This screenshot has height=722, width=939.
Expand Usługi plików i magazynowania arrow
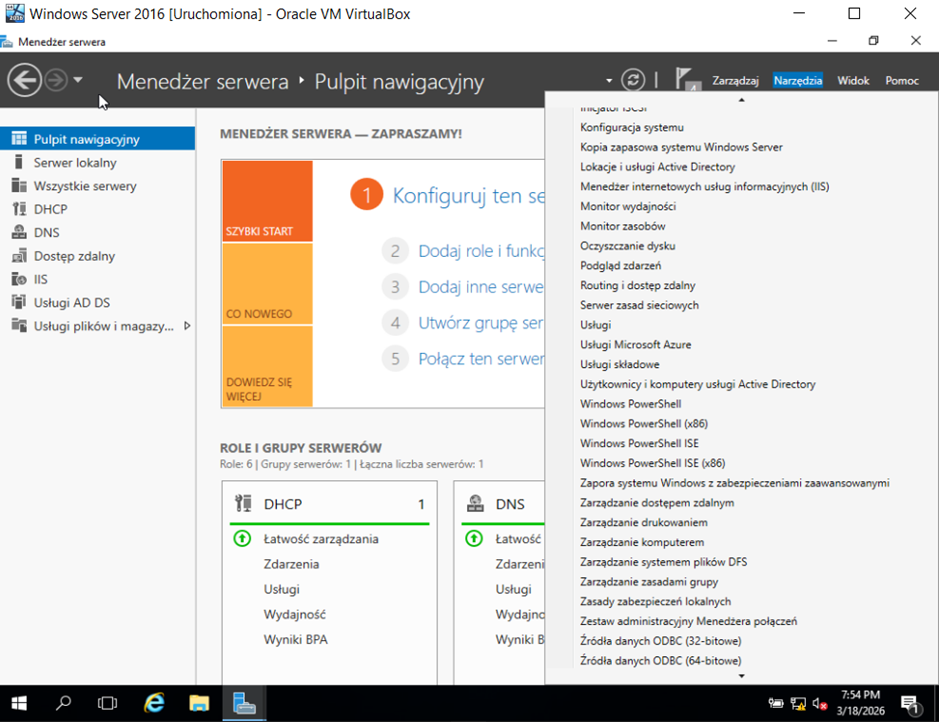(x=187, y=326)
